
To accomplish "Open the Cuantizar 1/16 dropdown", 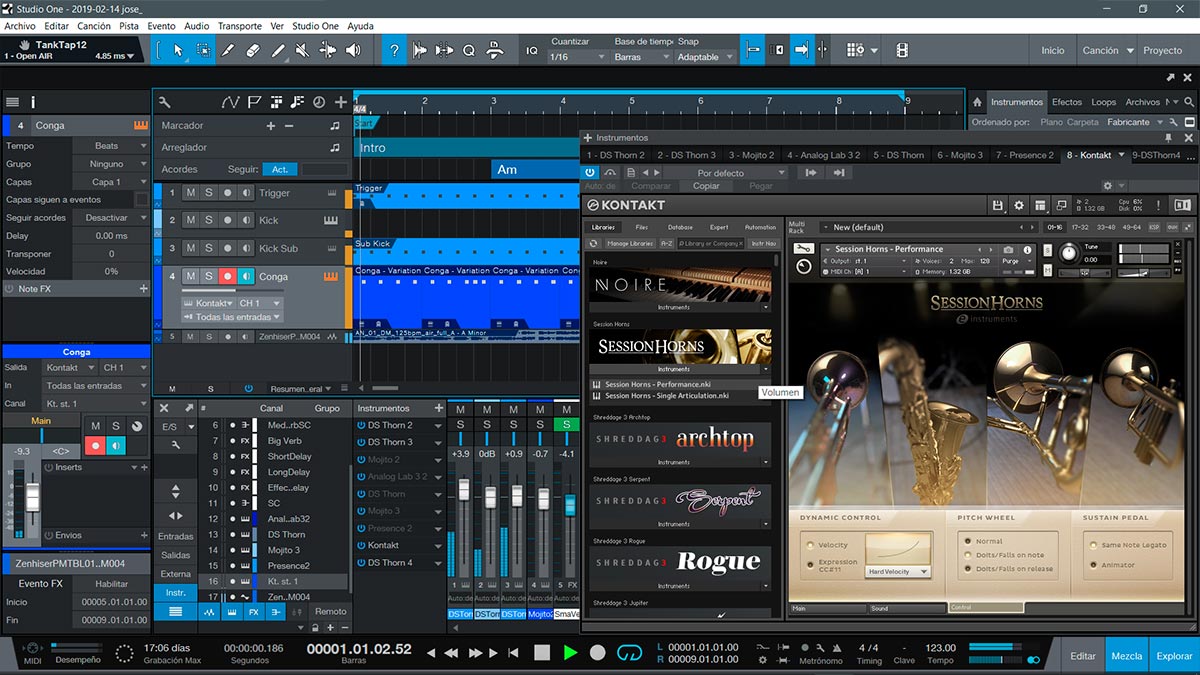I will 578,57.
